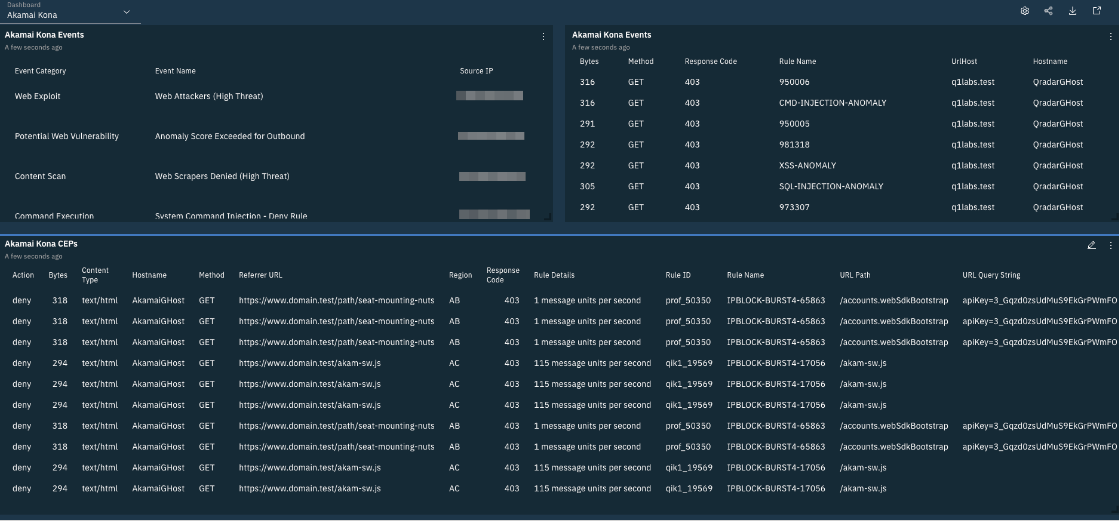This screenshot has width=1119, height=521.
Task: Select the Web Exploit event row
Action: point(37,96)
